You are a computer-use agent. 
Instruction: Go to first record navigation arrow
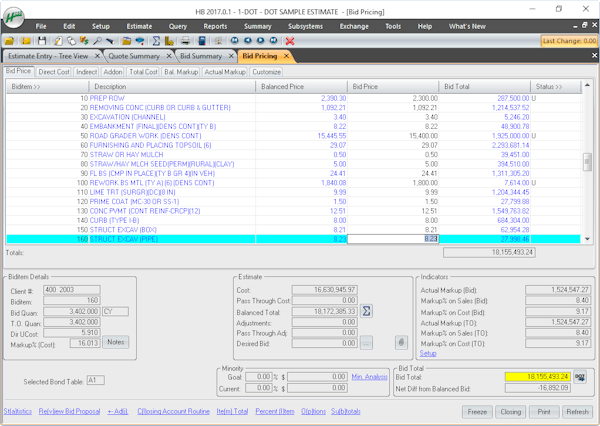[234, 41]
